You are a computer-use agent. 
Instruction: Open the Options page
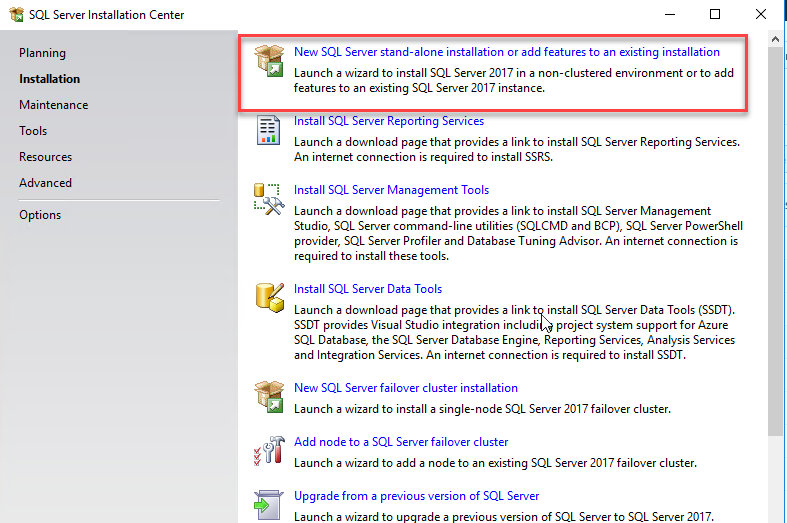pos(40,215)
